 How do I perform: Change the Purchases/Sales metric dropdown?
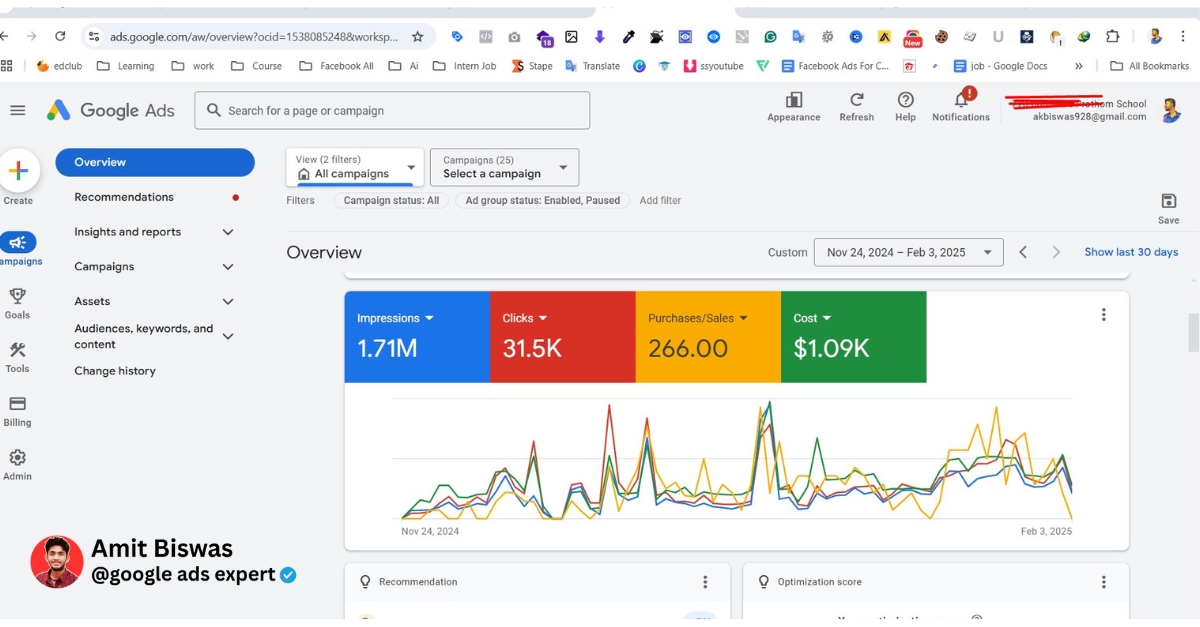(698, 318)
